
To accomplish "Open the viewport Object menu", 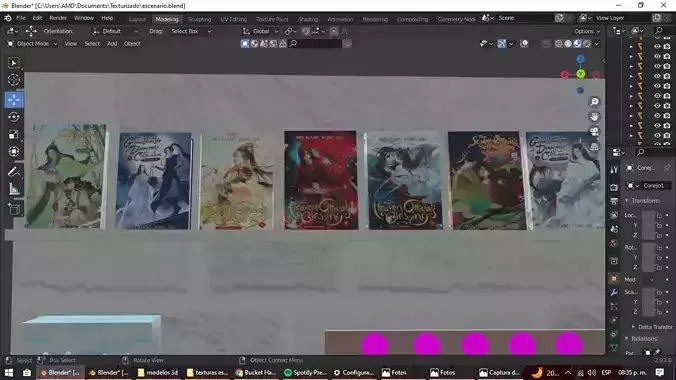I will click(132, 44).
